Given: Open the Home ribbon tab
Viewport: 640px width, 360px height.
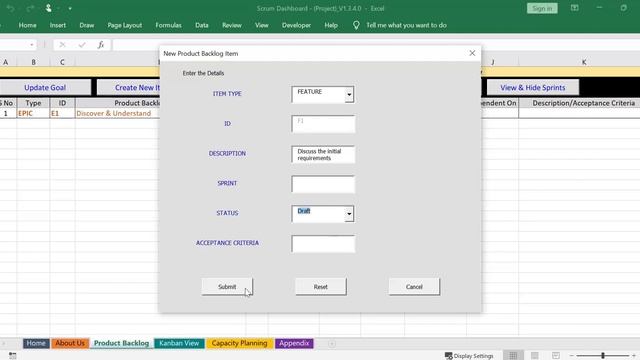Looking at the screenshot, I should [27, 25].
